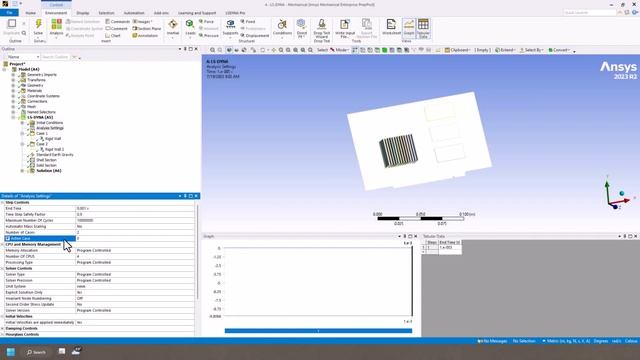Expand the Solution (A6) tree node

pyautogui.click(x=22, y=171)
